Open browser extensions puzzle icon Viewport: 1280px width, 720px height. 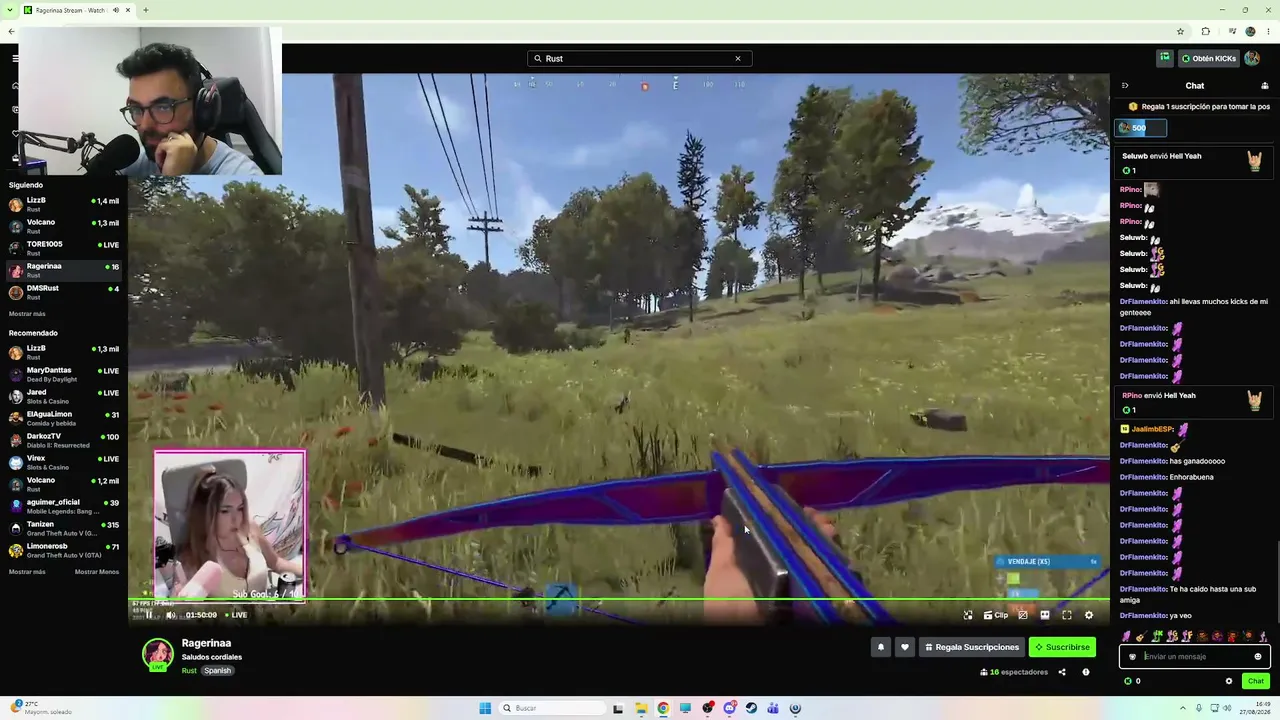pos(1205,31)
